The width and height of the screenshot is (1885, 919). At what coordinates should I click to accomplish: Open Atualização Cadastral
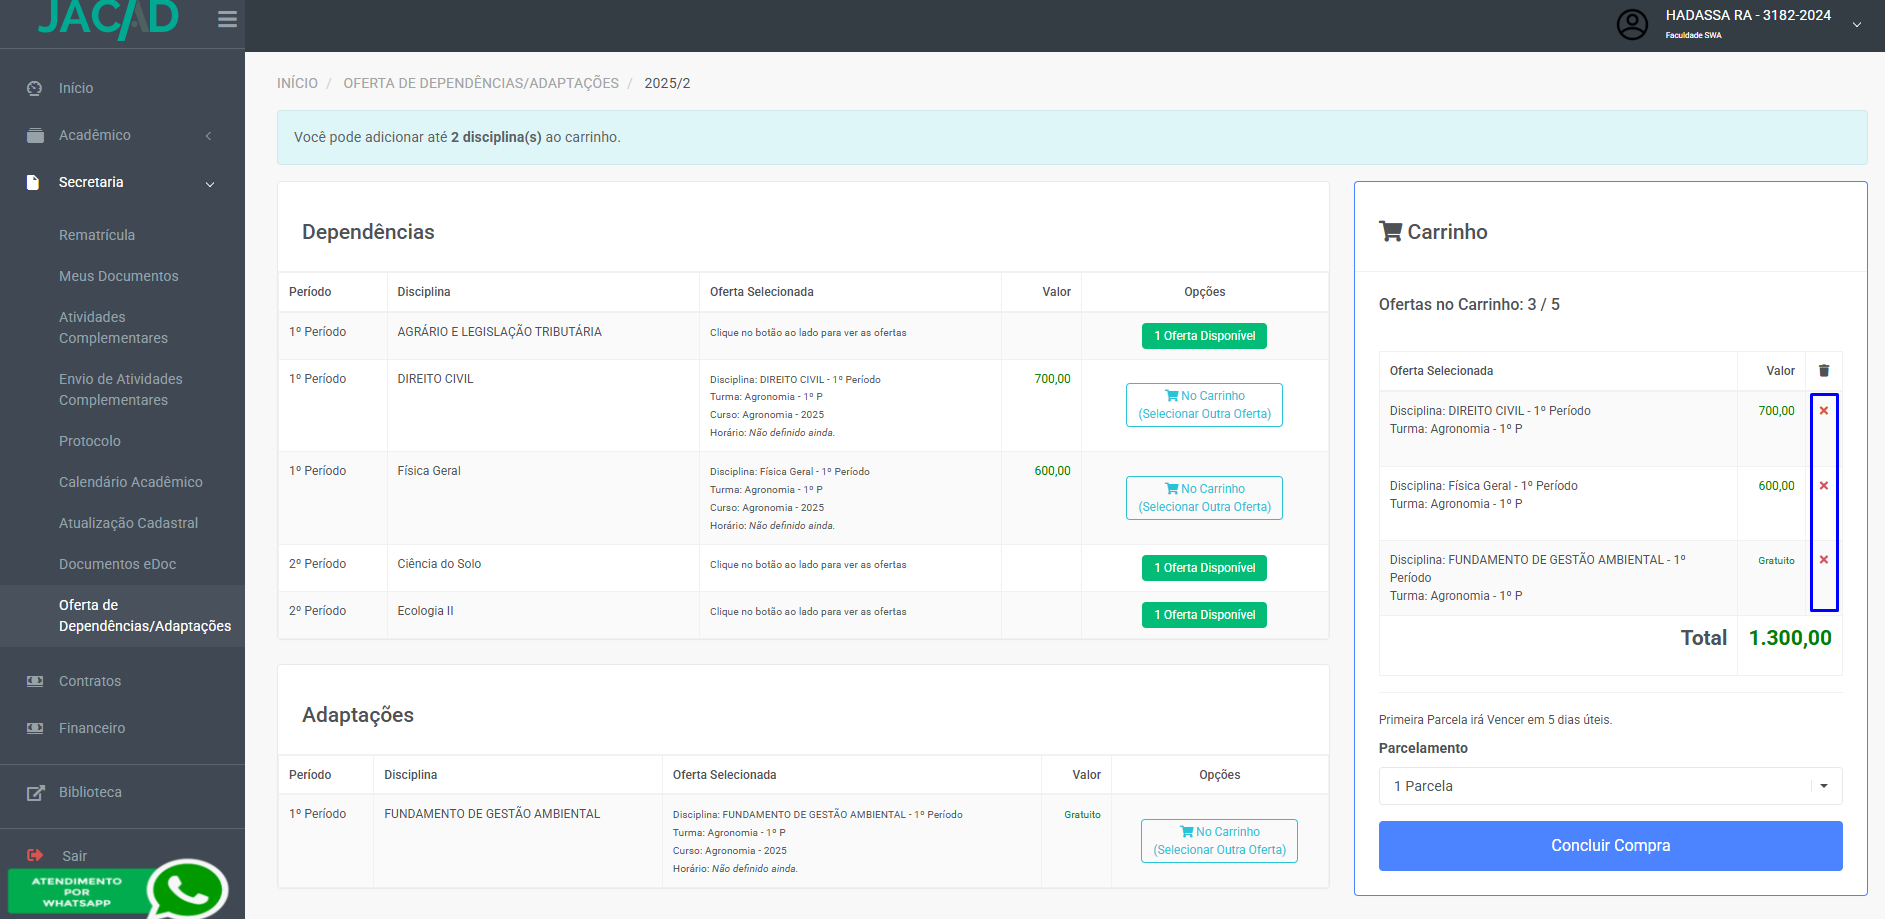point(129,523)
